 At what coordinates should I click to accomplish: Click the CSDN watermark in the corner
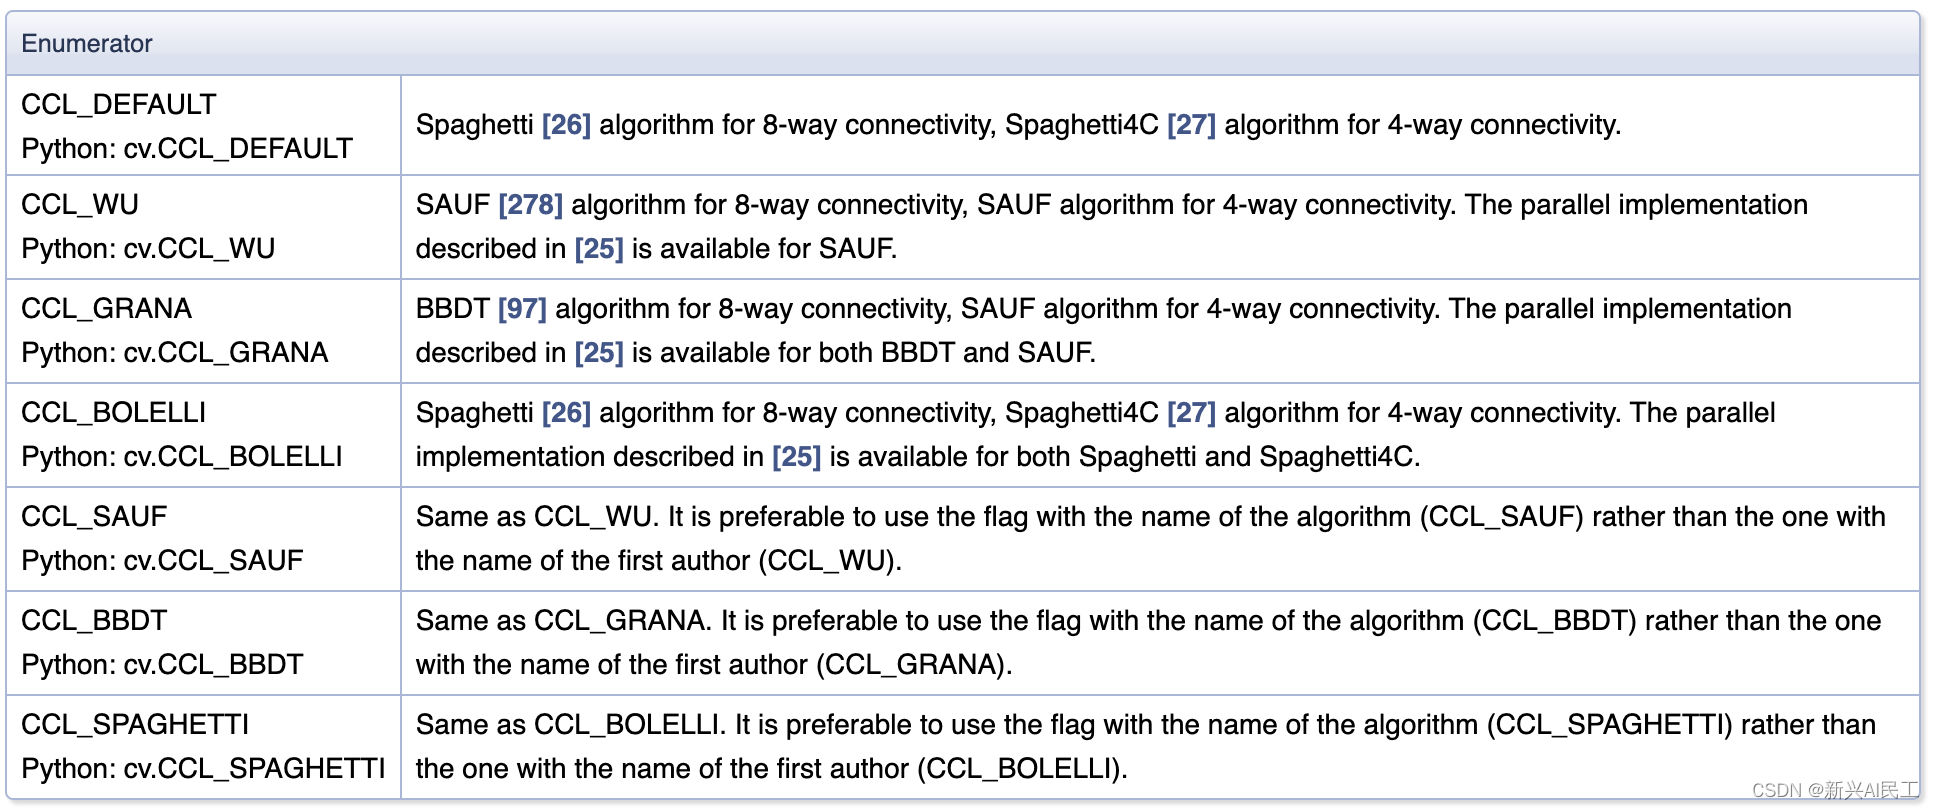[x=1834, y=790]
